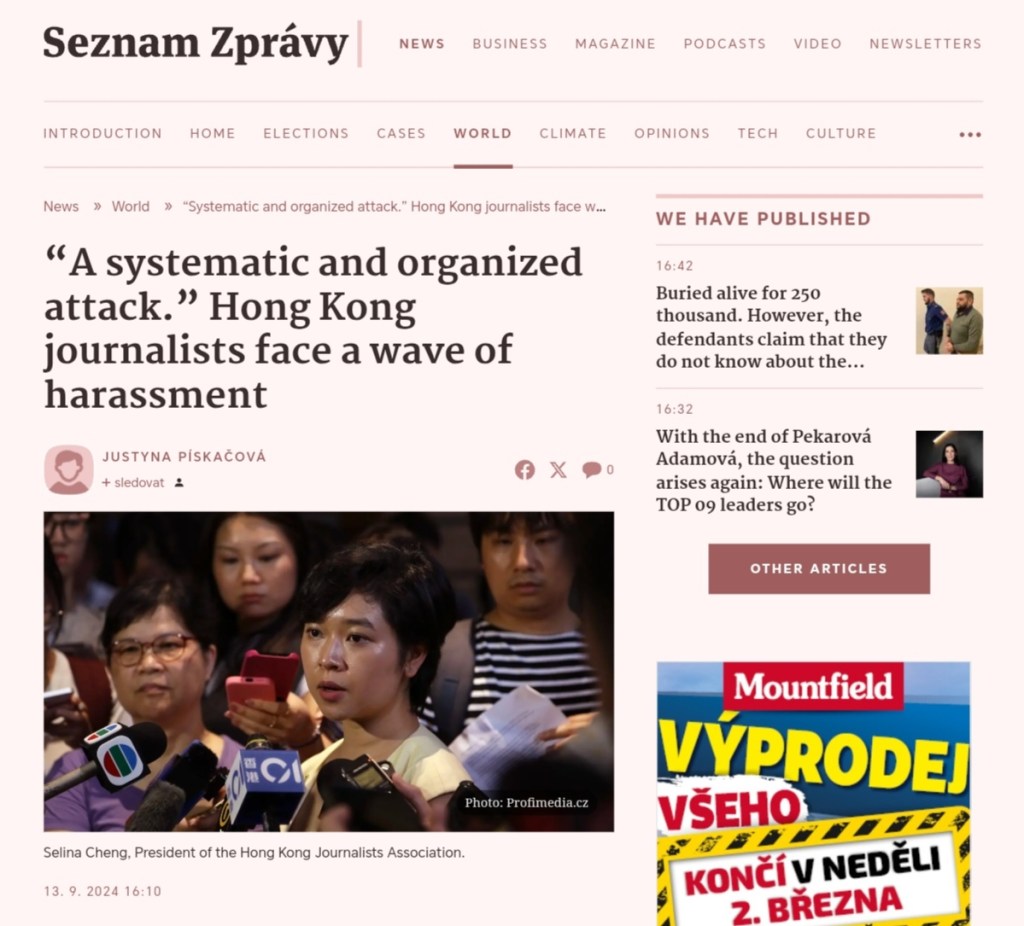The height and width of the screenshot is (926, 1024).
Task: Select the Climate tab
Action: [x=573, y=133]
